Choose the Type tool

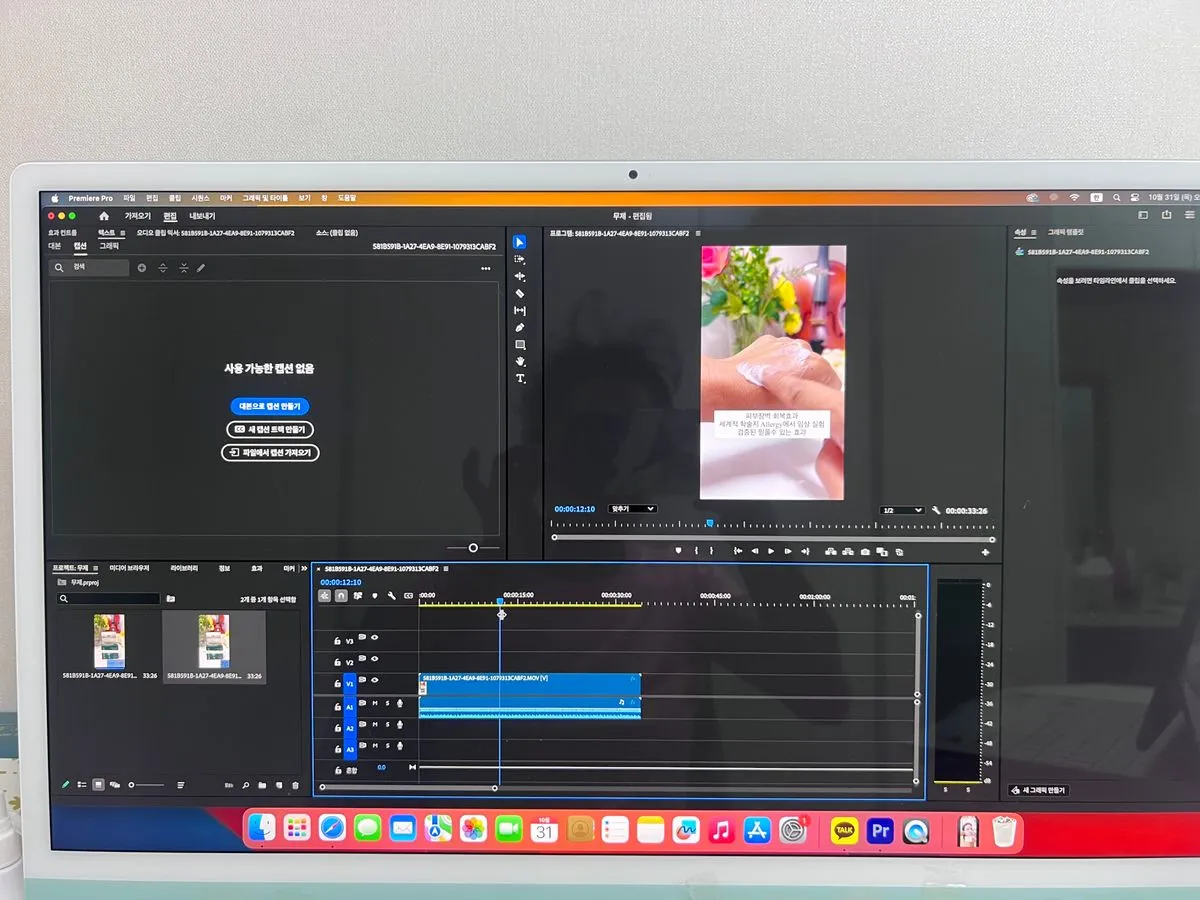coord(520,379)
